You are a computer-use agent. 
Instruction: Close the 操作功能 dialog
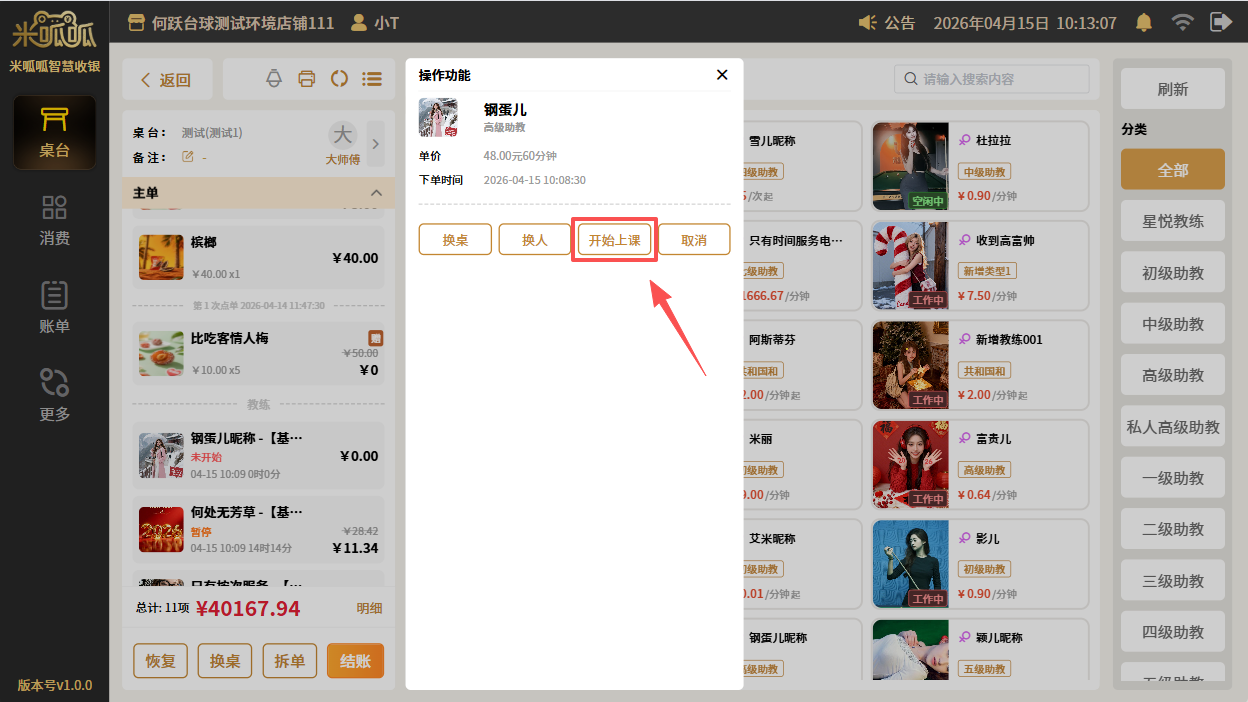pos(722,75)
